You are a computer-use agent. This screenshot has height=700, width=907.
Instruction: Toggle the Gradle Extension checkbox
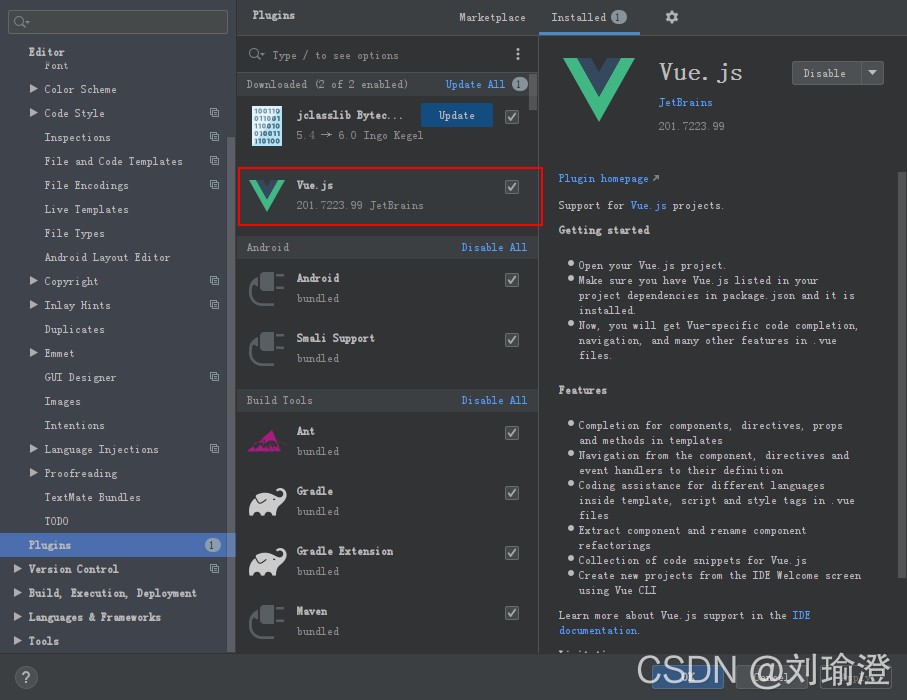tap(512, 553)
